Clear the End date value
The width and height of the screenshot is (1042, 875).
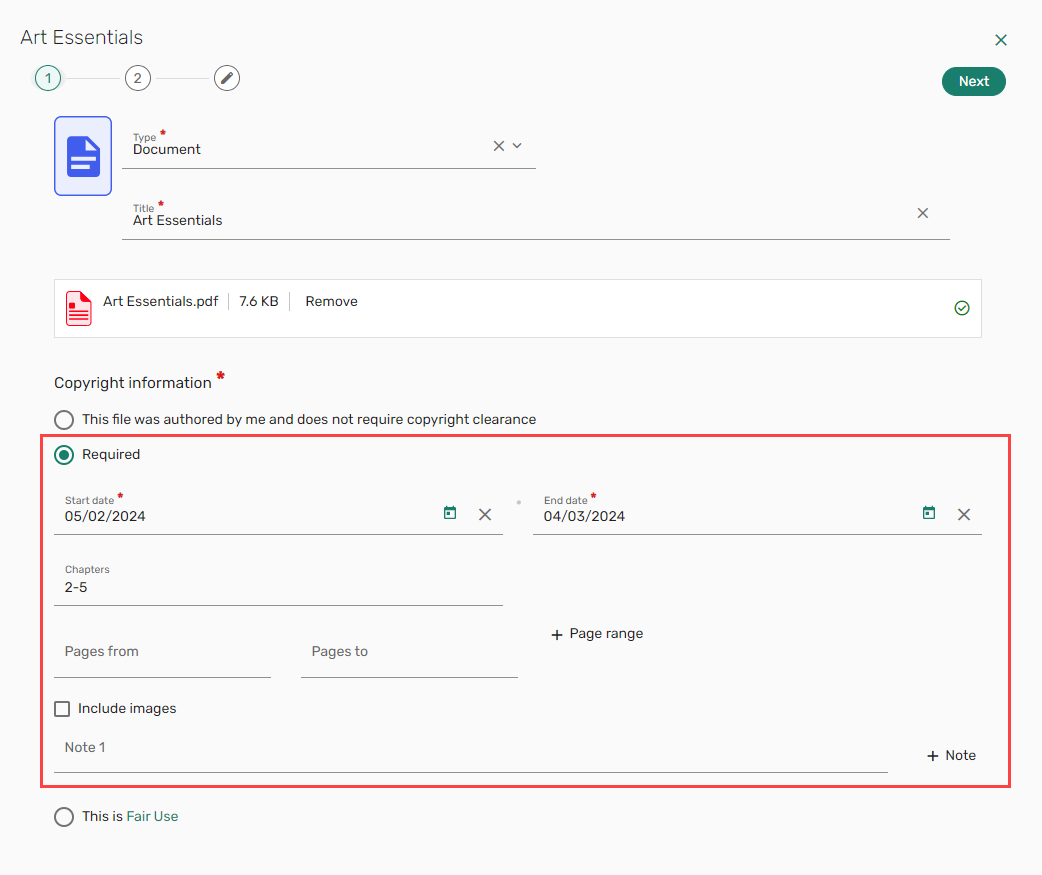pos(964,514)
